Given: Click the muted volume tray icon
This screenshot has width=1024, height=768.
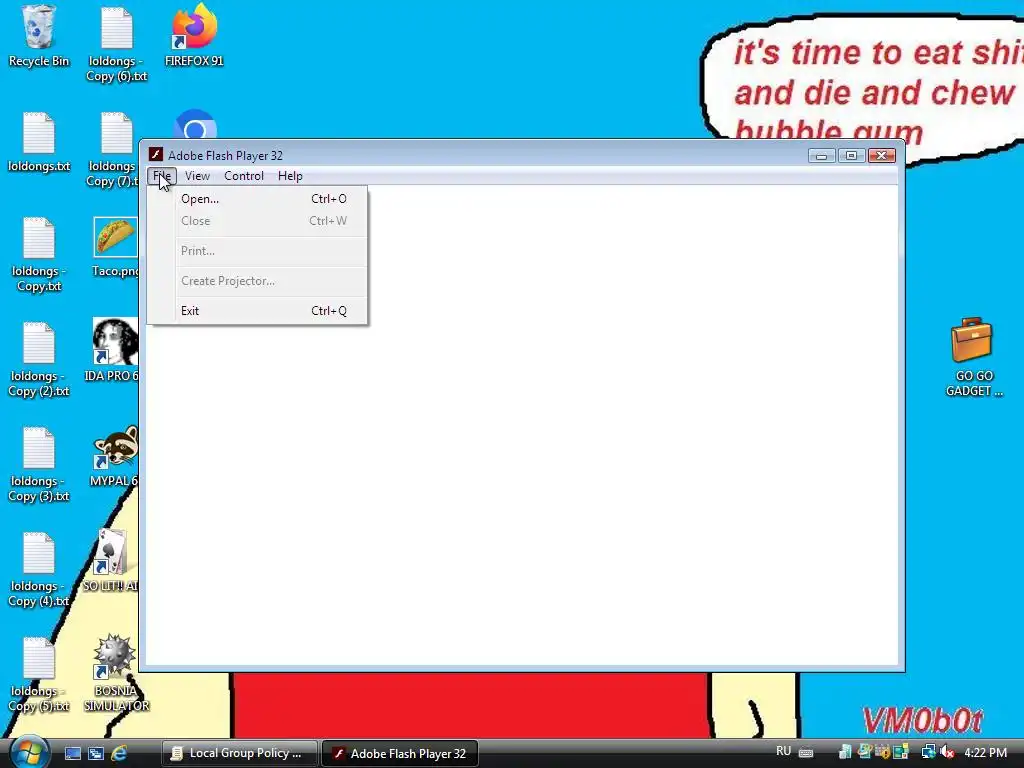Looking at the screenshot, I should tap(946, 752).
